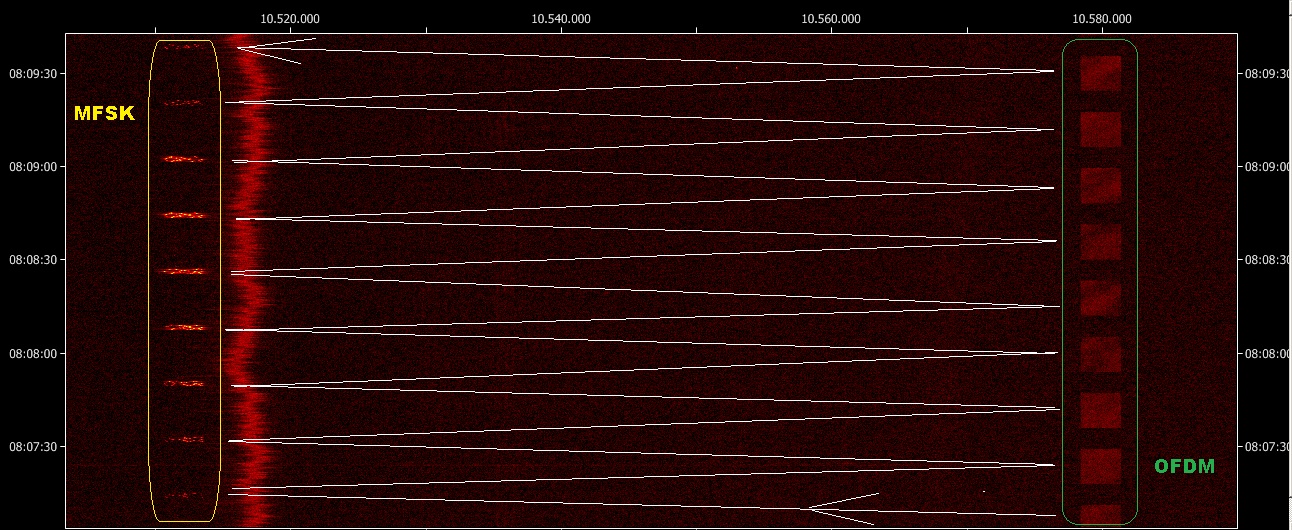Click the 10.520.000 frequency label
The height and width of the screenshot is (530, 1292).
coord(290,18)
